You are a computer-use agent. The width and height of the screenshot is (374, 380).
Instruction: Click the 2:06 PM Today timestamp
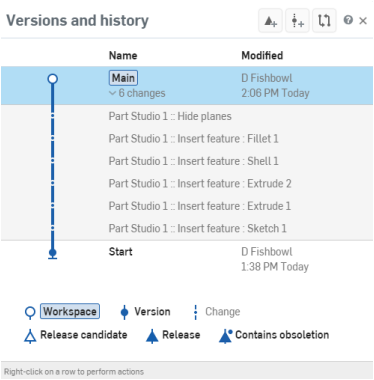pyautogui.click(x=275, y=93)
